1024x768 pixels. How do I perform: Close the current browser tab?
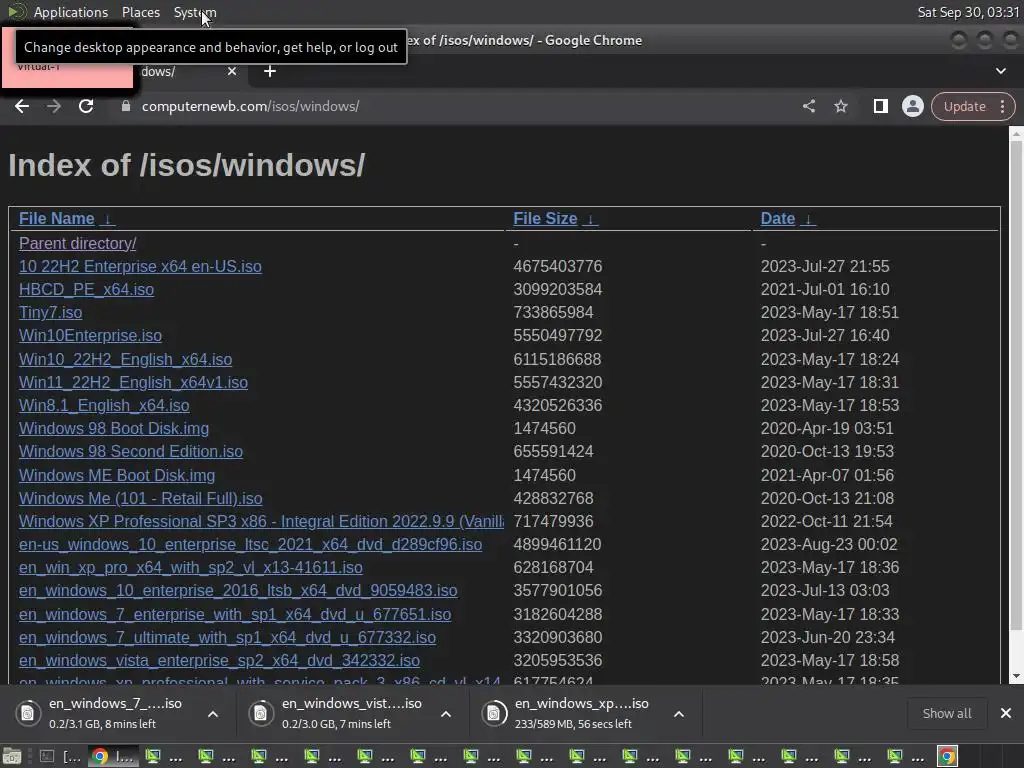click(232, 71)
